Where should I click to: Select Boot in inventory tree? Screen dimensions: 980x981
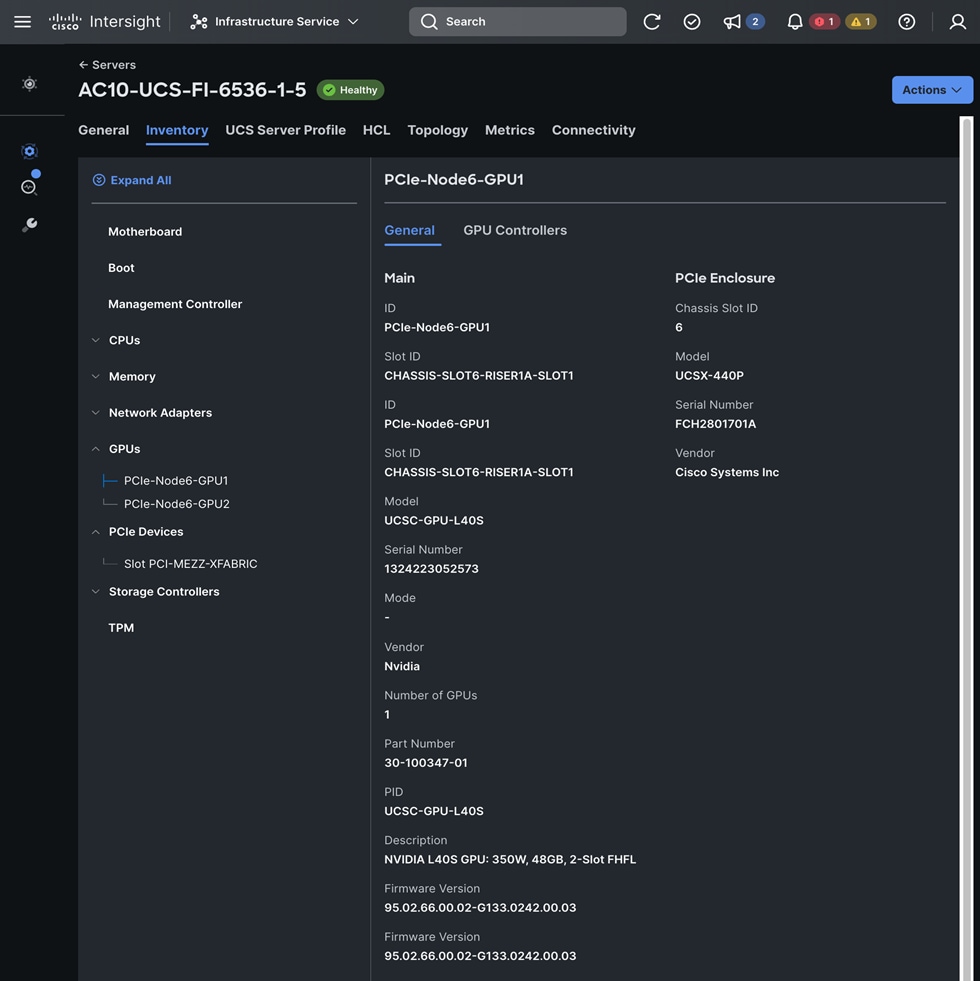[x=121, y=268]
